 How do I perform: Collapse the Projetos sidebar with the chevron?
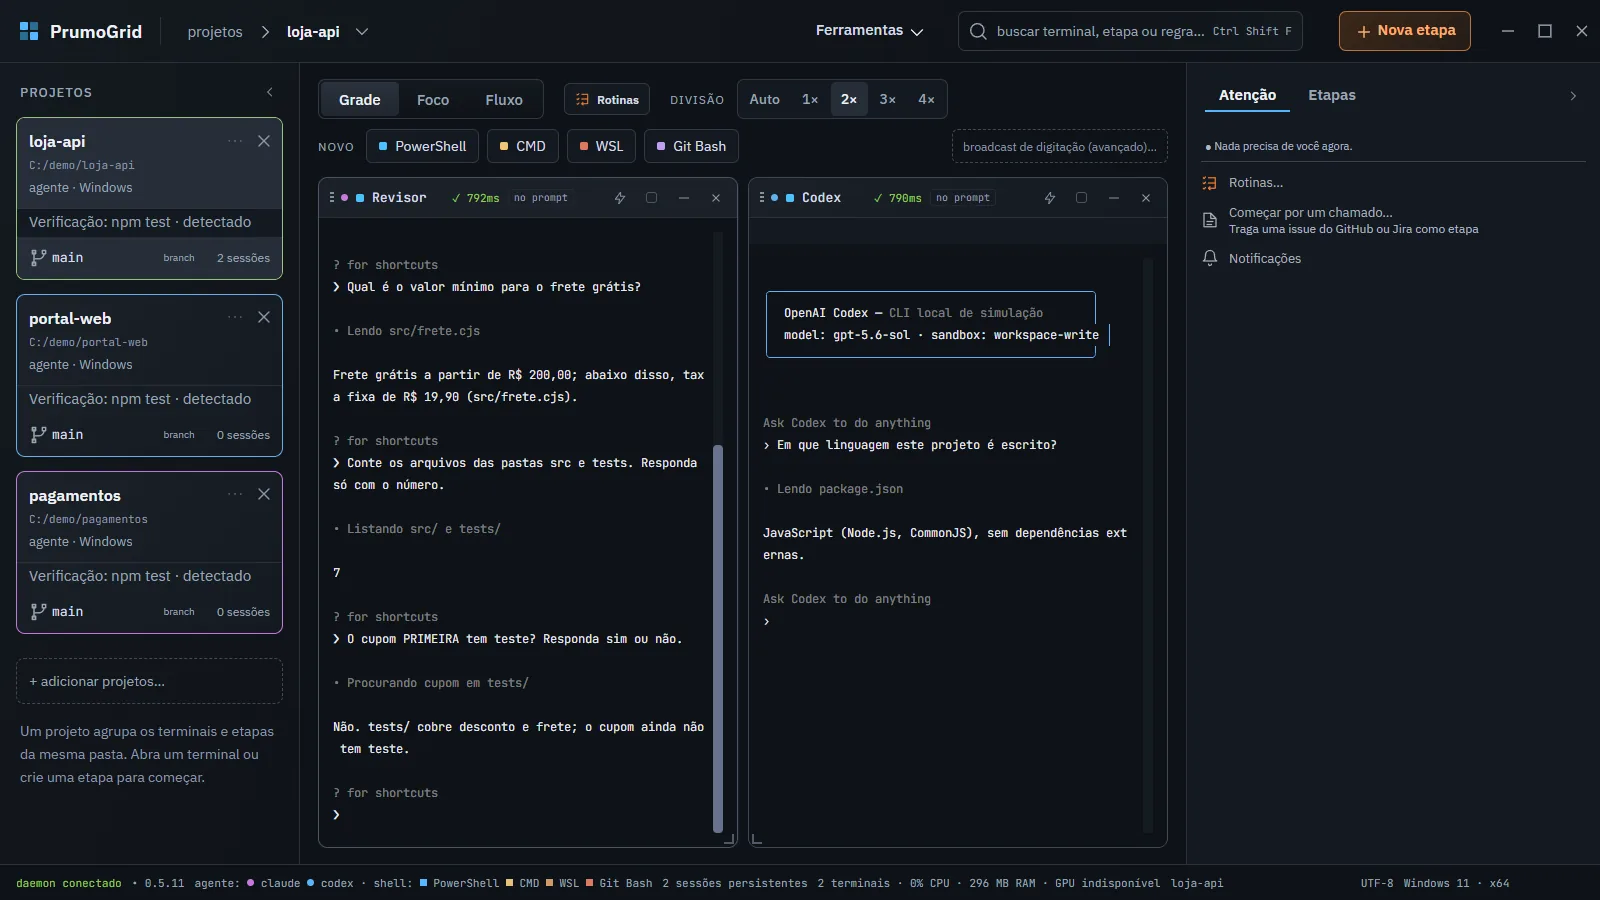pos(270,92)
